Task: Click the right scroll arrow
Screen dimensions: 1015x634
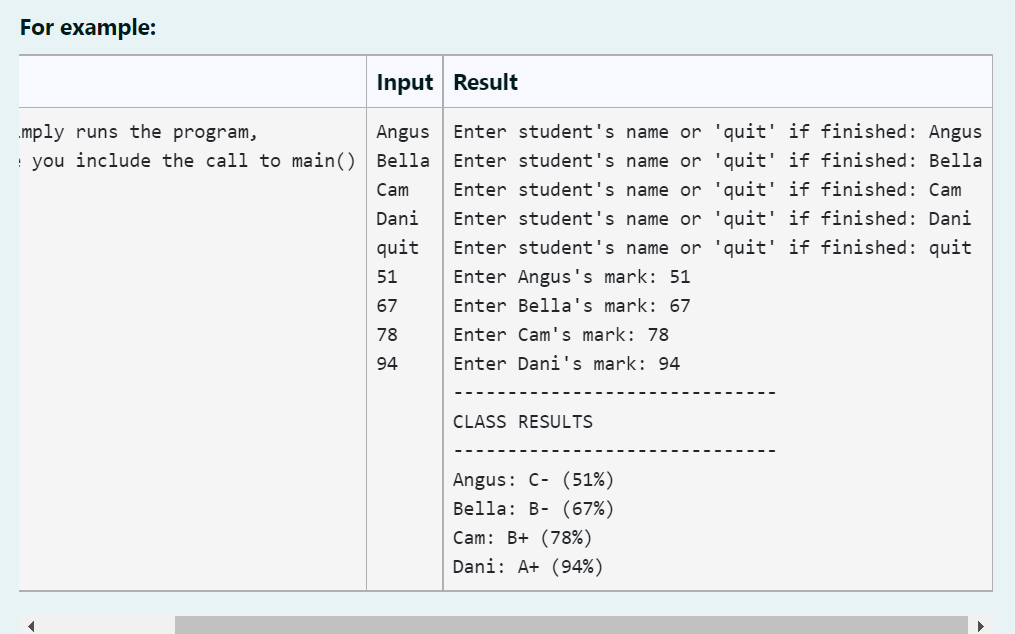Action: point(980,626)
